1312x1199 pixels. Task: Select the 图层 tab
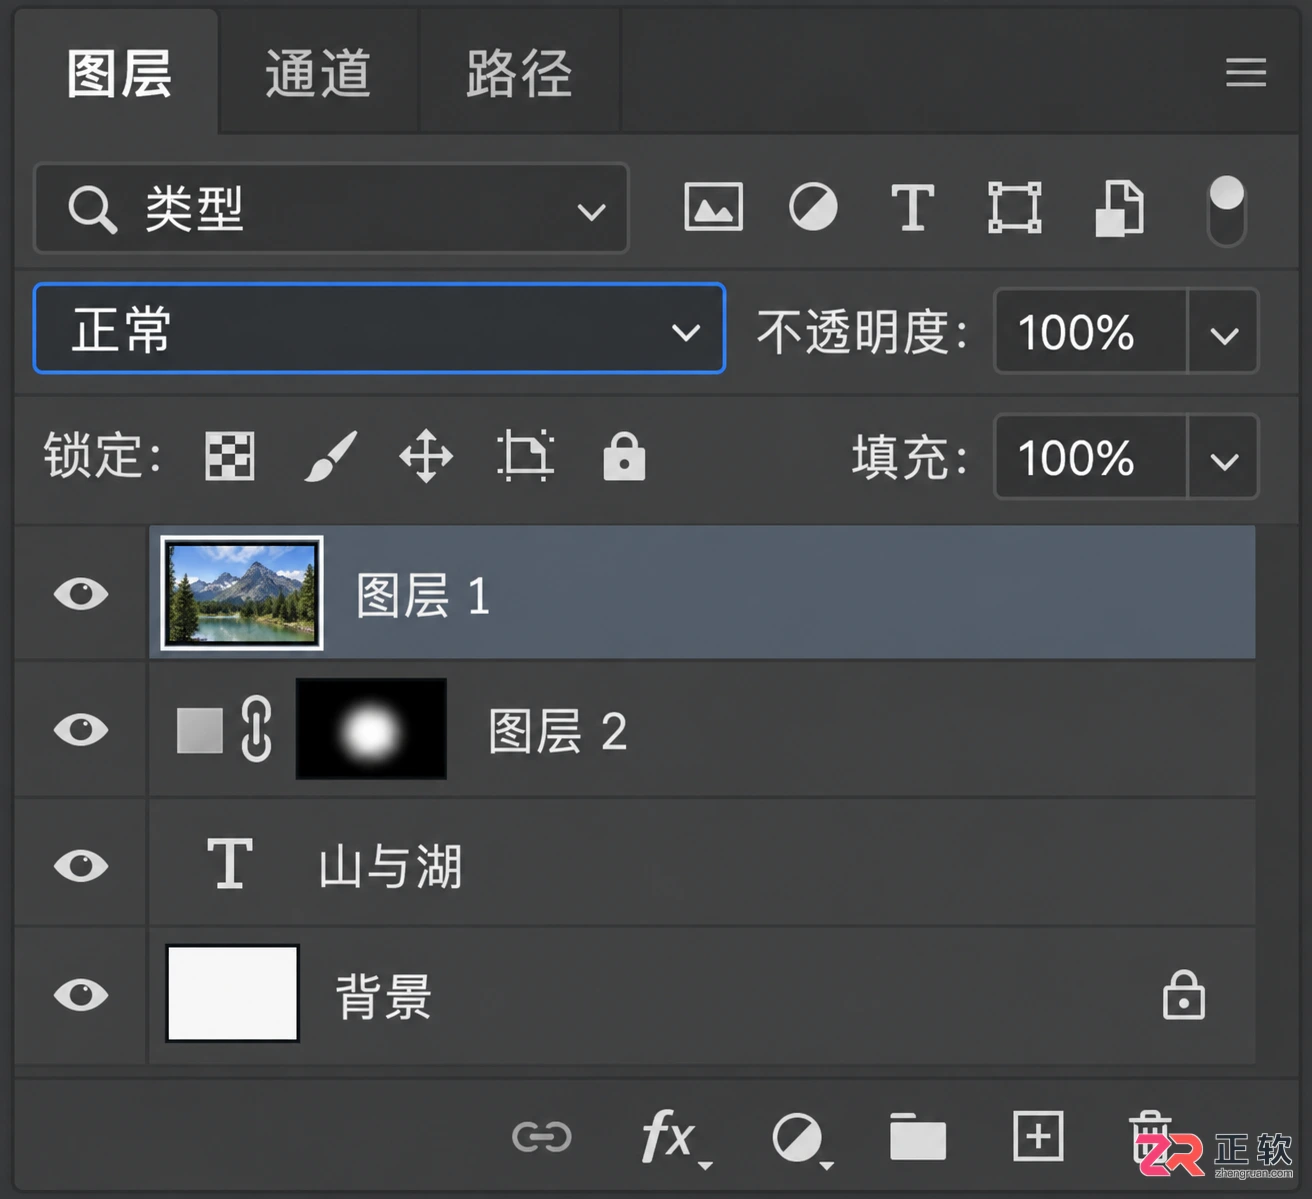pos(118,74)
